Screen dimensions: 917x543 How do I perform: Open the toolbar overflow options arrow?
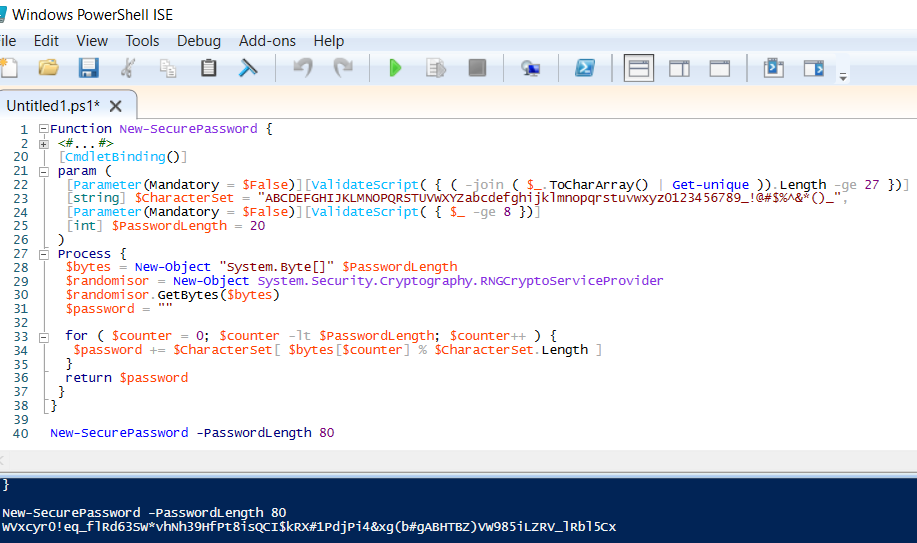[x=843, y=76]
